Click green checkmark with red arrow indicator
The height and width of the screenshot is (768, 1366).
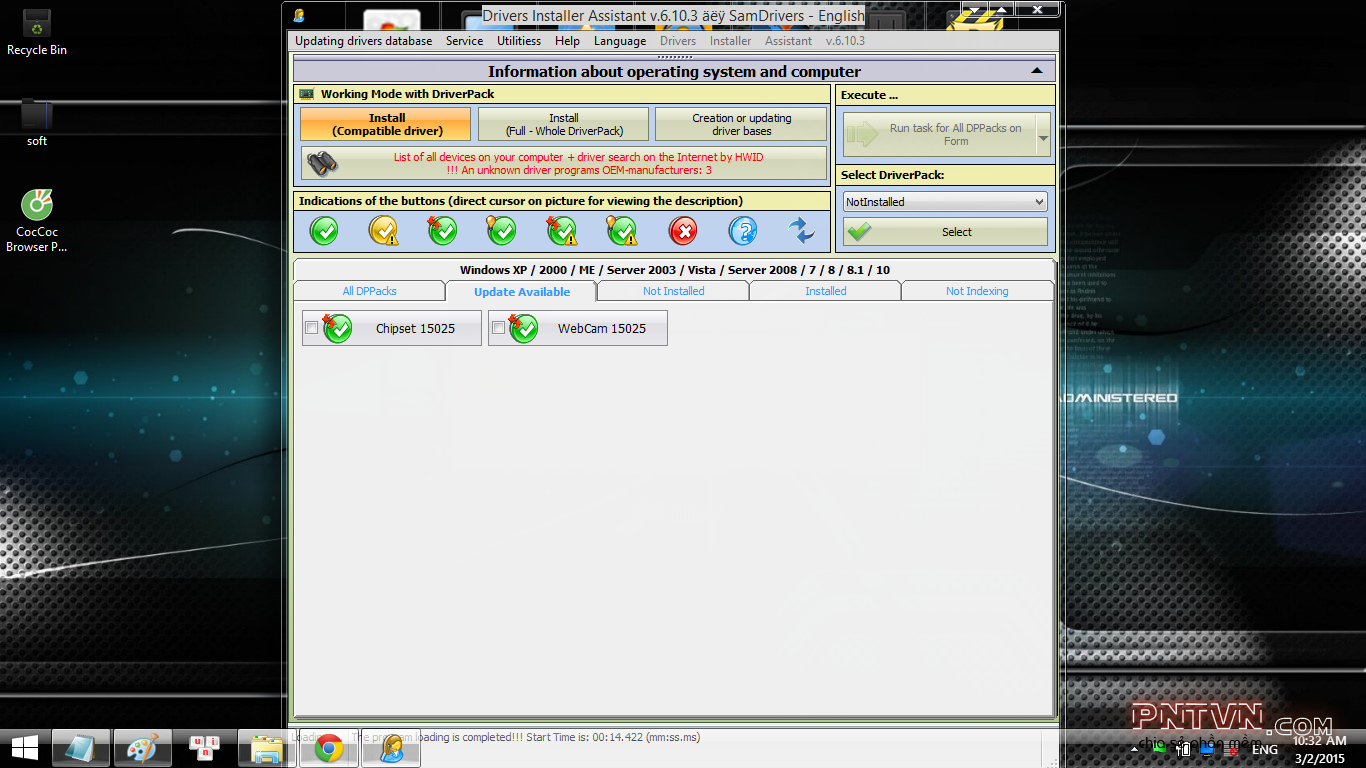tap(442, 231)
